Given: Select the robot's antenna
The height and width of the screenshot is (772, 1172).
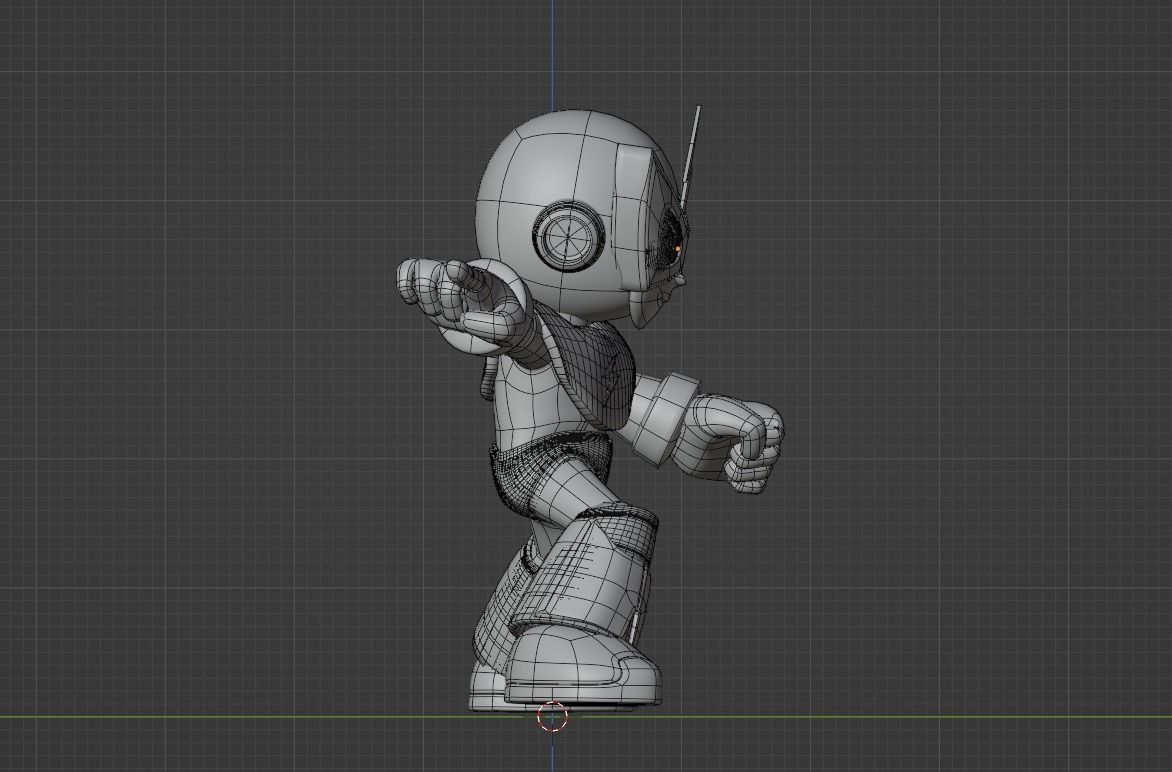Looking at the screenshot, I should (x=689, y=156).
